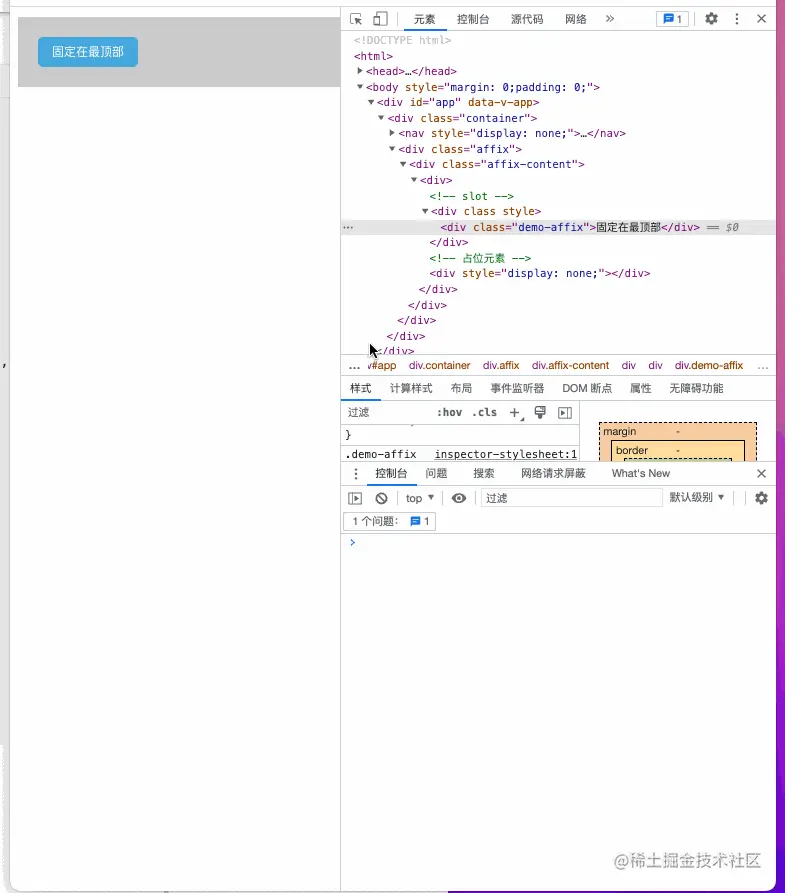Collapse the div class style node
This screenshot has height=893, width=785.
click(424, 211)
